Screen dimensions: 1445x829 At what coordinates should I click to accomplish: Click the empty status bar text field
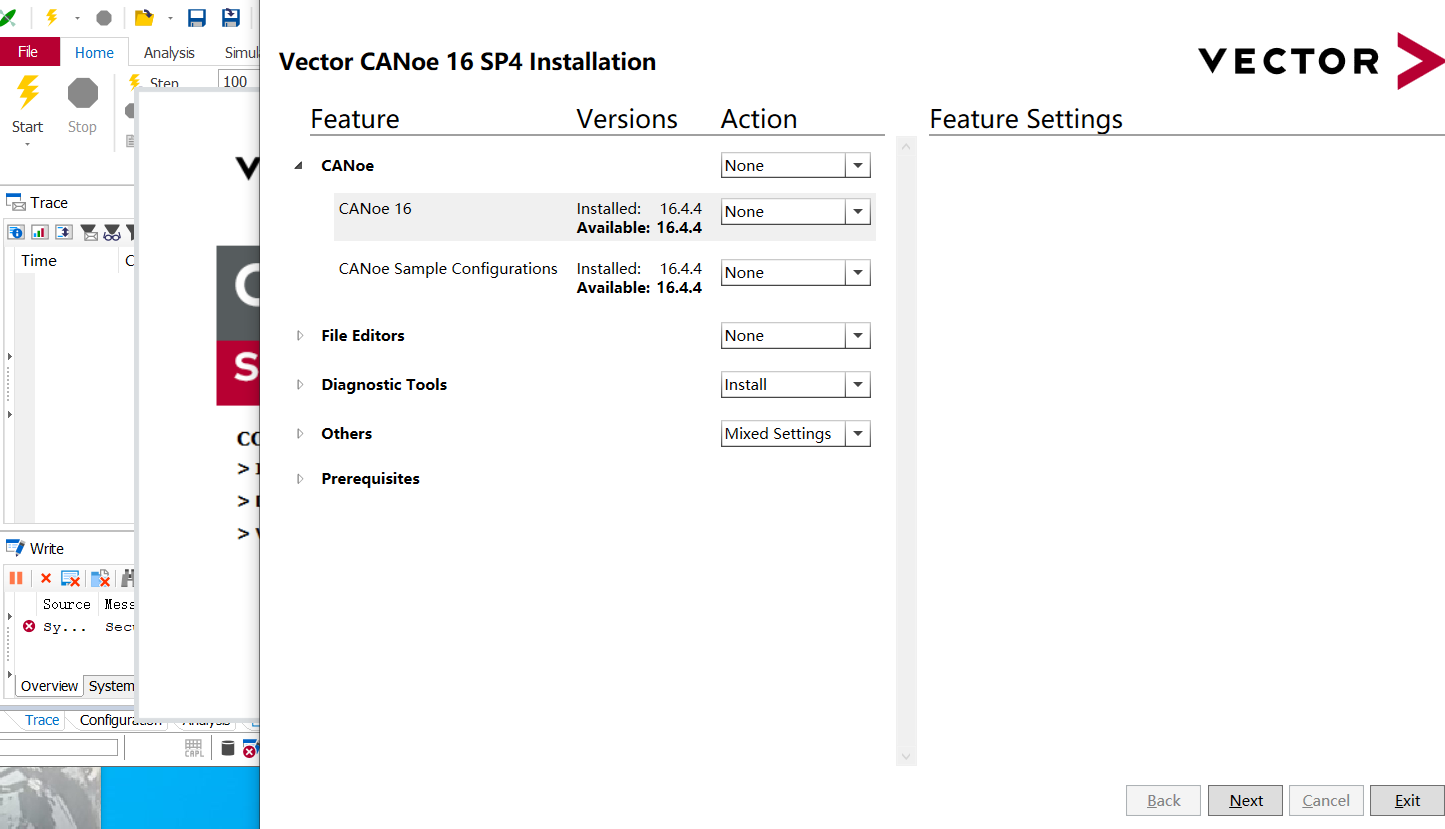coord(59,747)
